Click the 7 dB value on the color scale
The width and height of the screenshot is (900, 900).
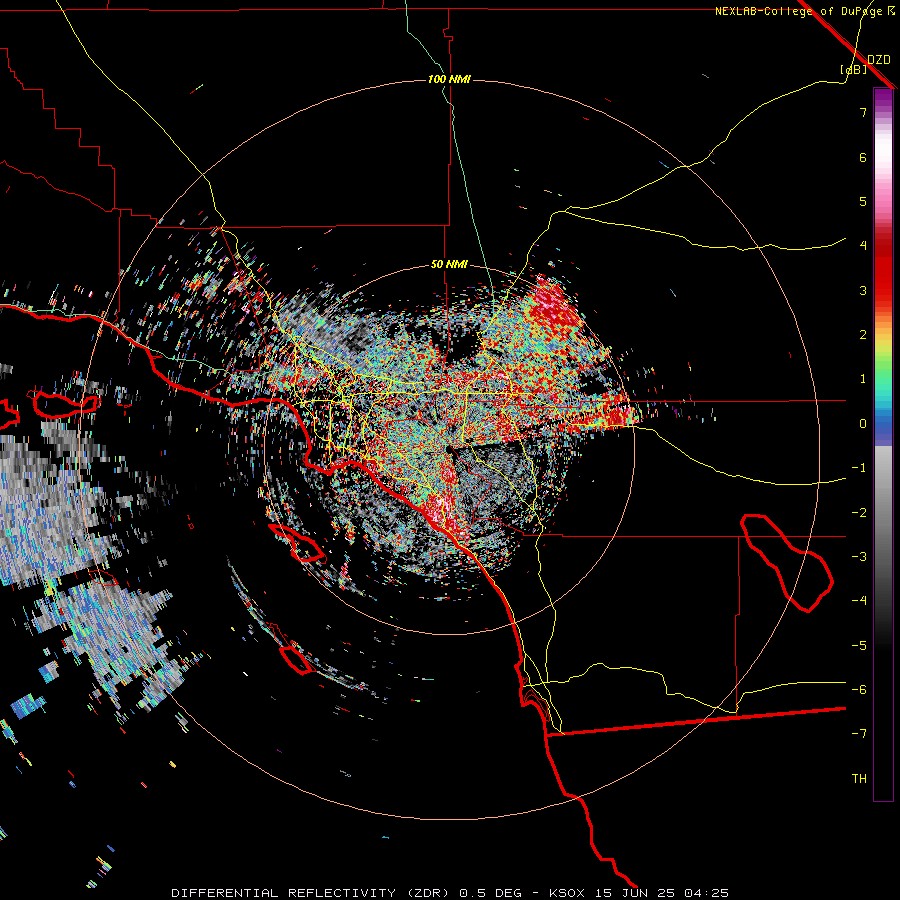863,112
